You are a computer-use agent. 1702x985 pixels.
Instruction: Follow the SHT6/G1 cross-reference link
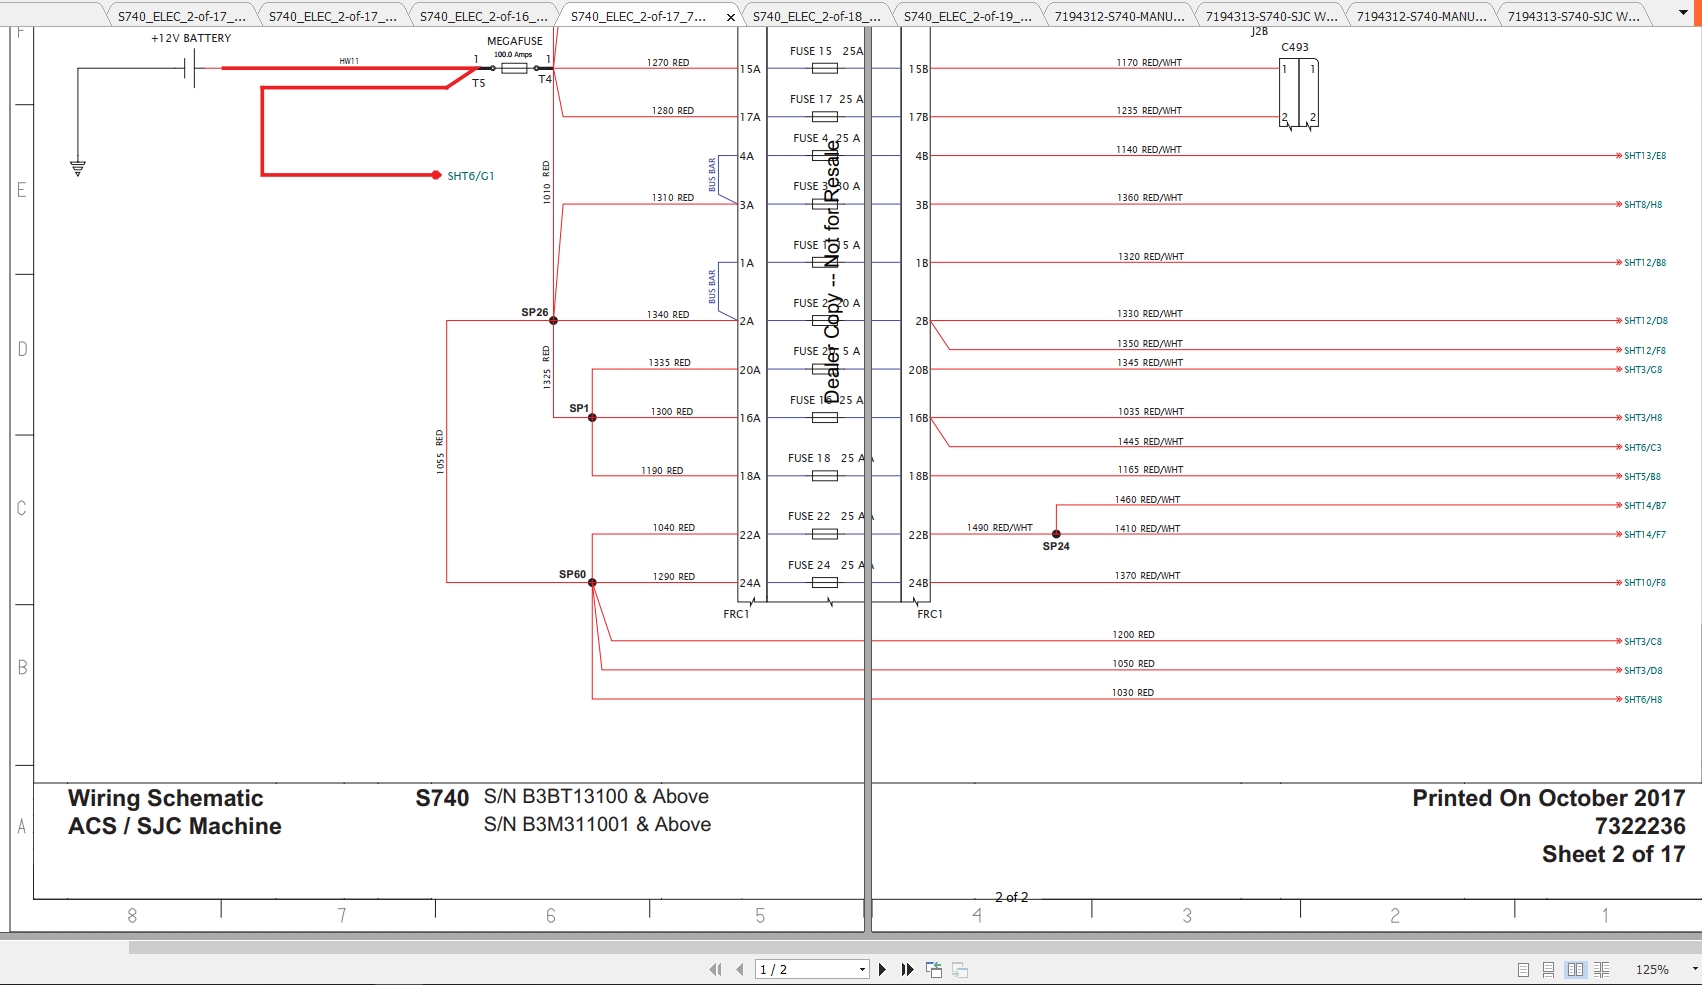pyautogui.click(x=470, y=175)
